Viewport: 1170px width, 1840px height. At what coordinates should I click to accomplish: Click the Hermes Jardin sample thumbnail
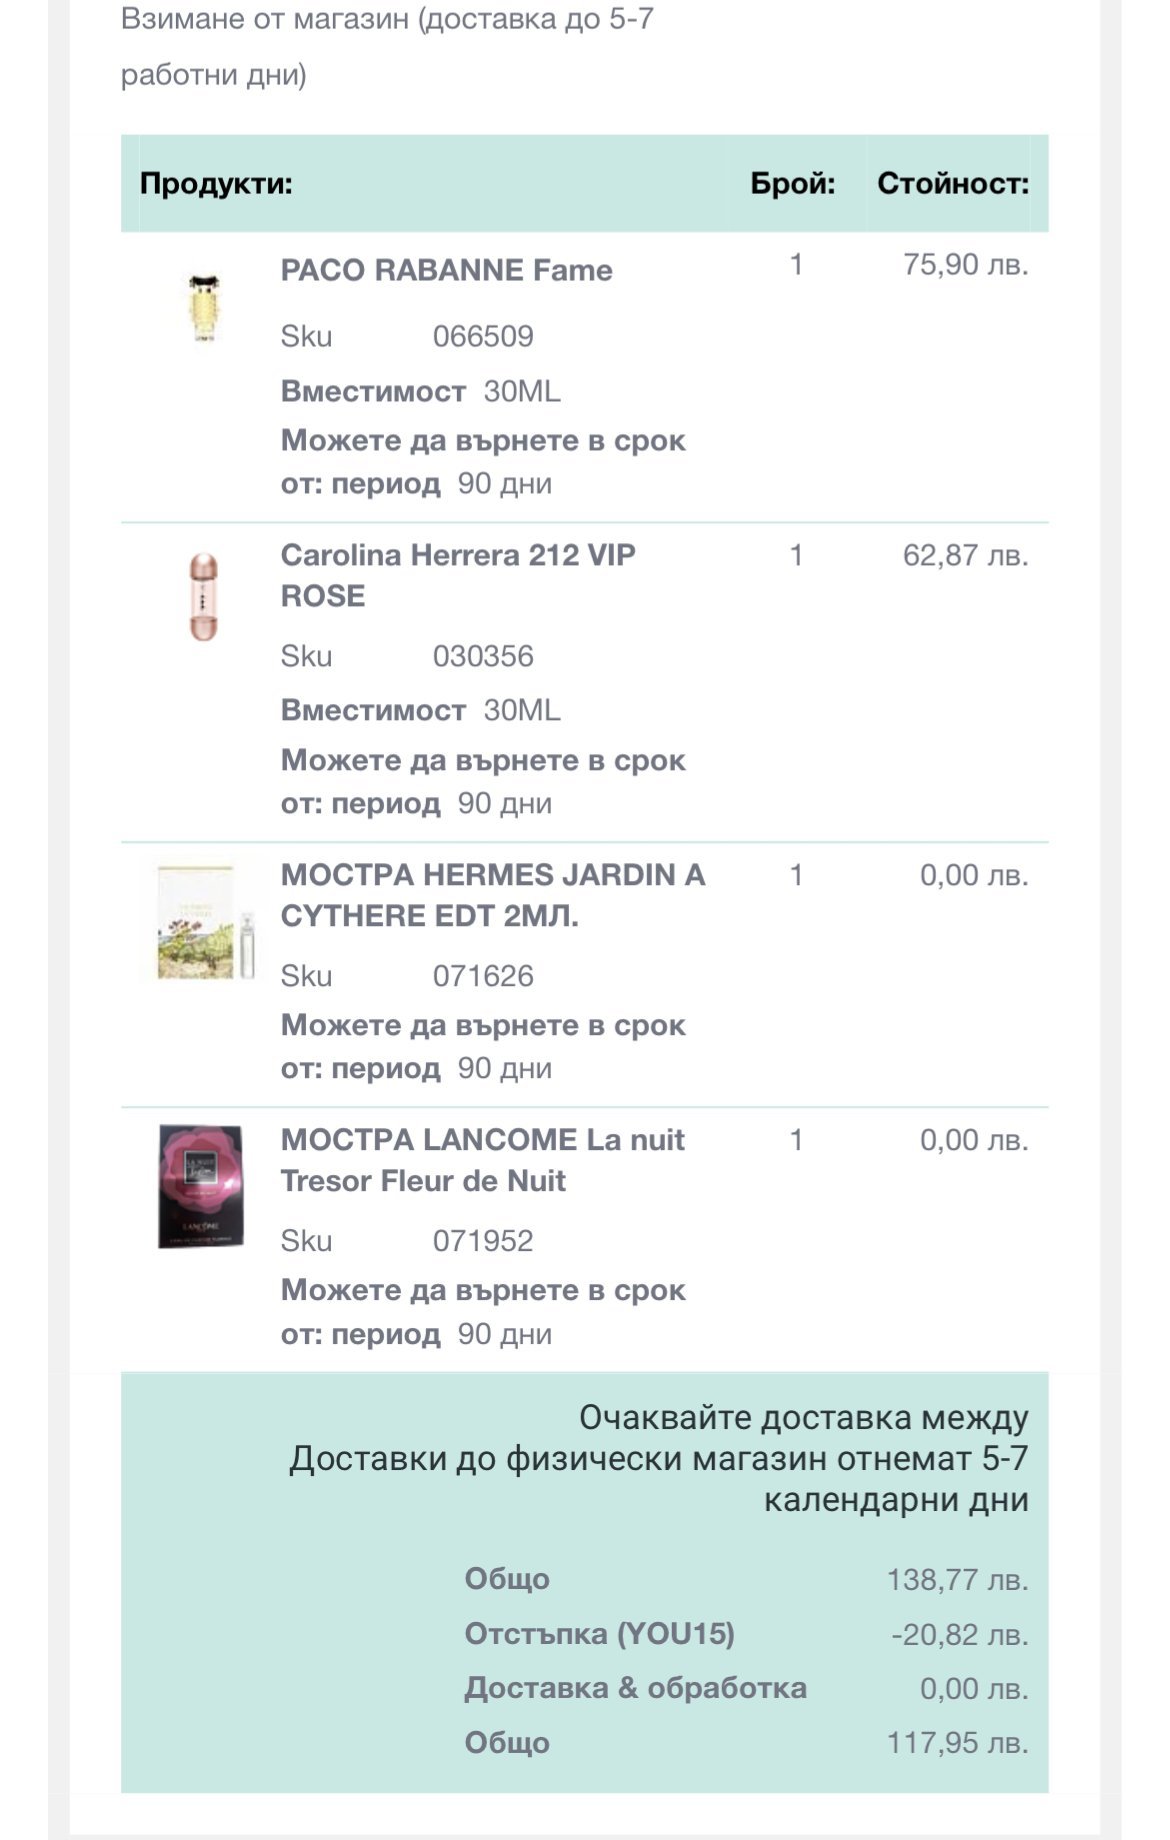[205, 922]
